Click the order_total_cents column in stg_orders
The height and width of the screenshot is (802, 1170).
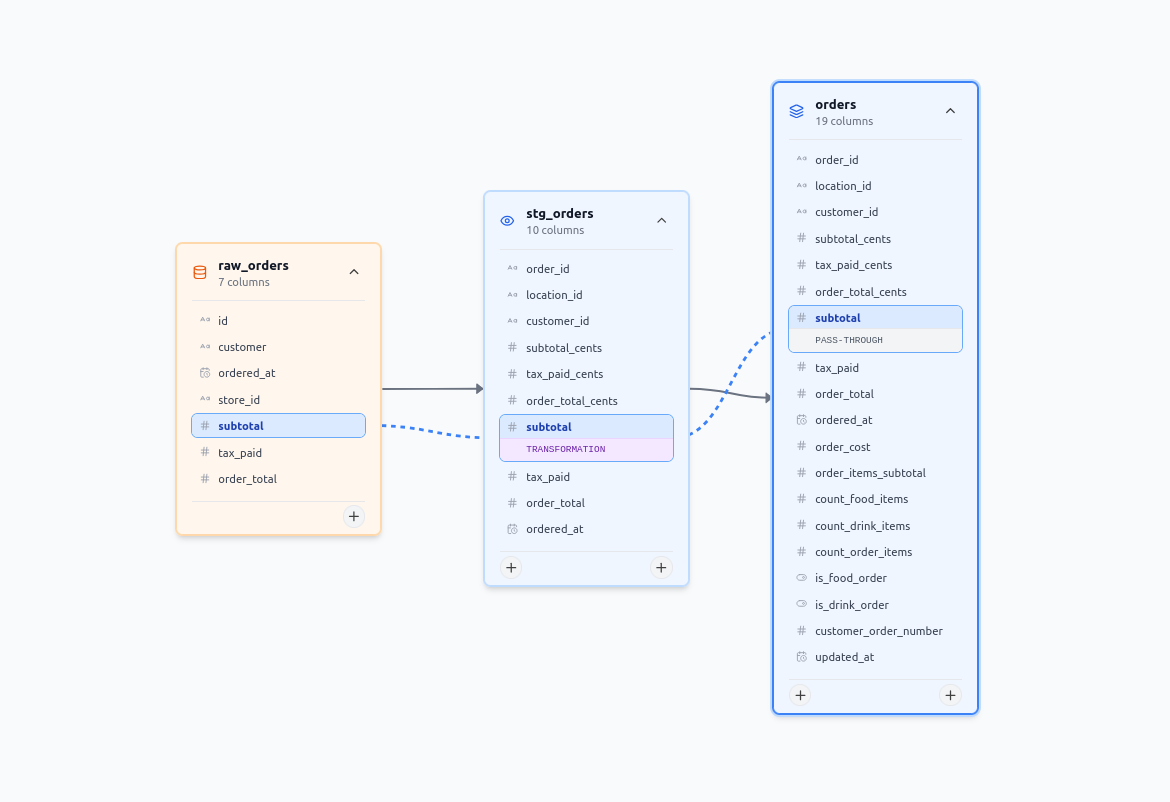571,401
